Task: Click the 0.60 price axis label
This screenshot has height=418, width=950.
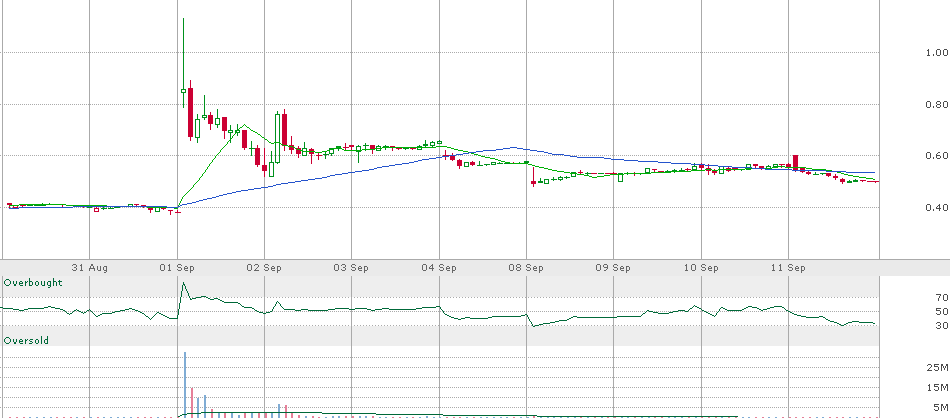Action: coord(937,156)
